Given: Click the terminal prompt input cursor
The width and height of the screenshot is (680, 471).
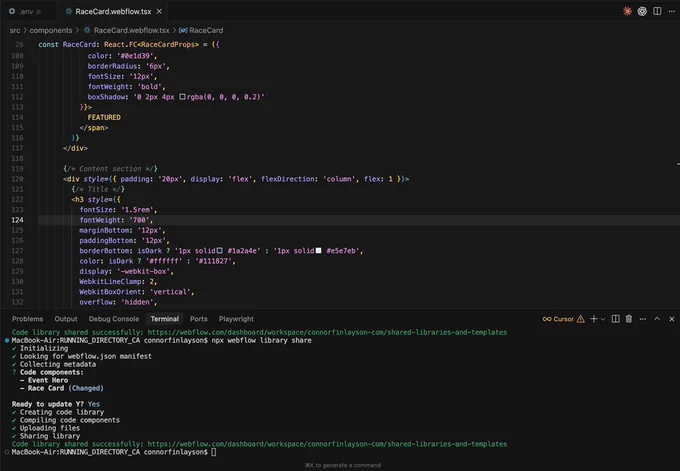Looking at the screenshot, I should point(213,452).
